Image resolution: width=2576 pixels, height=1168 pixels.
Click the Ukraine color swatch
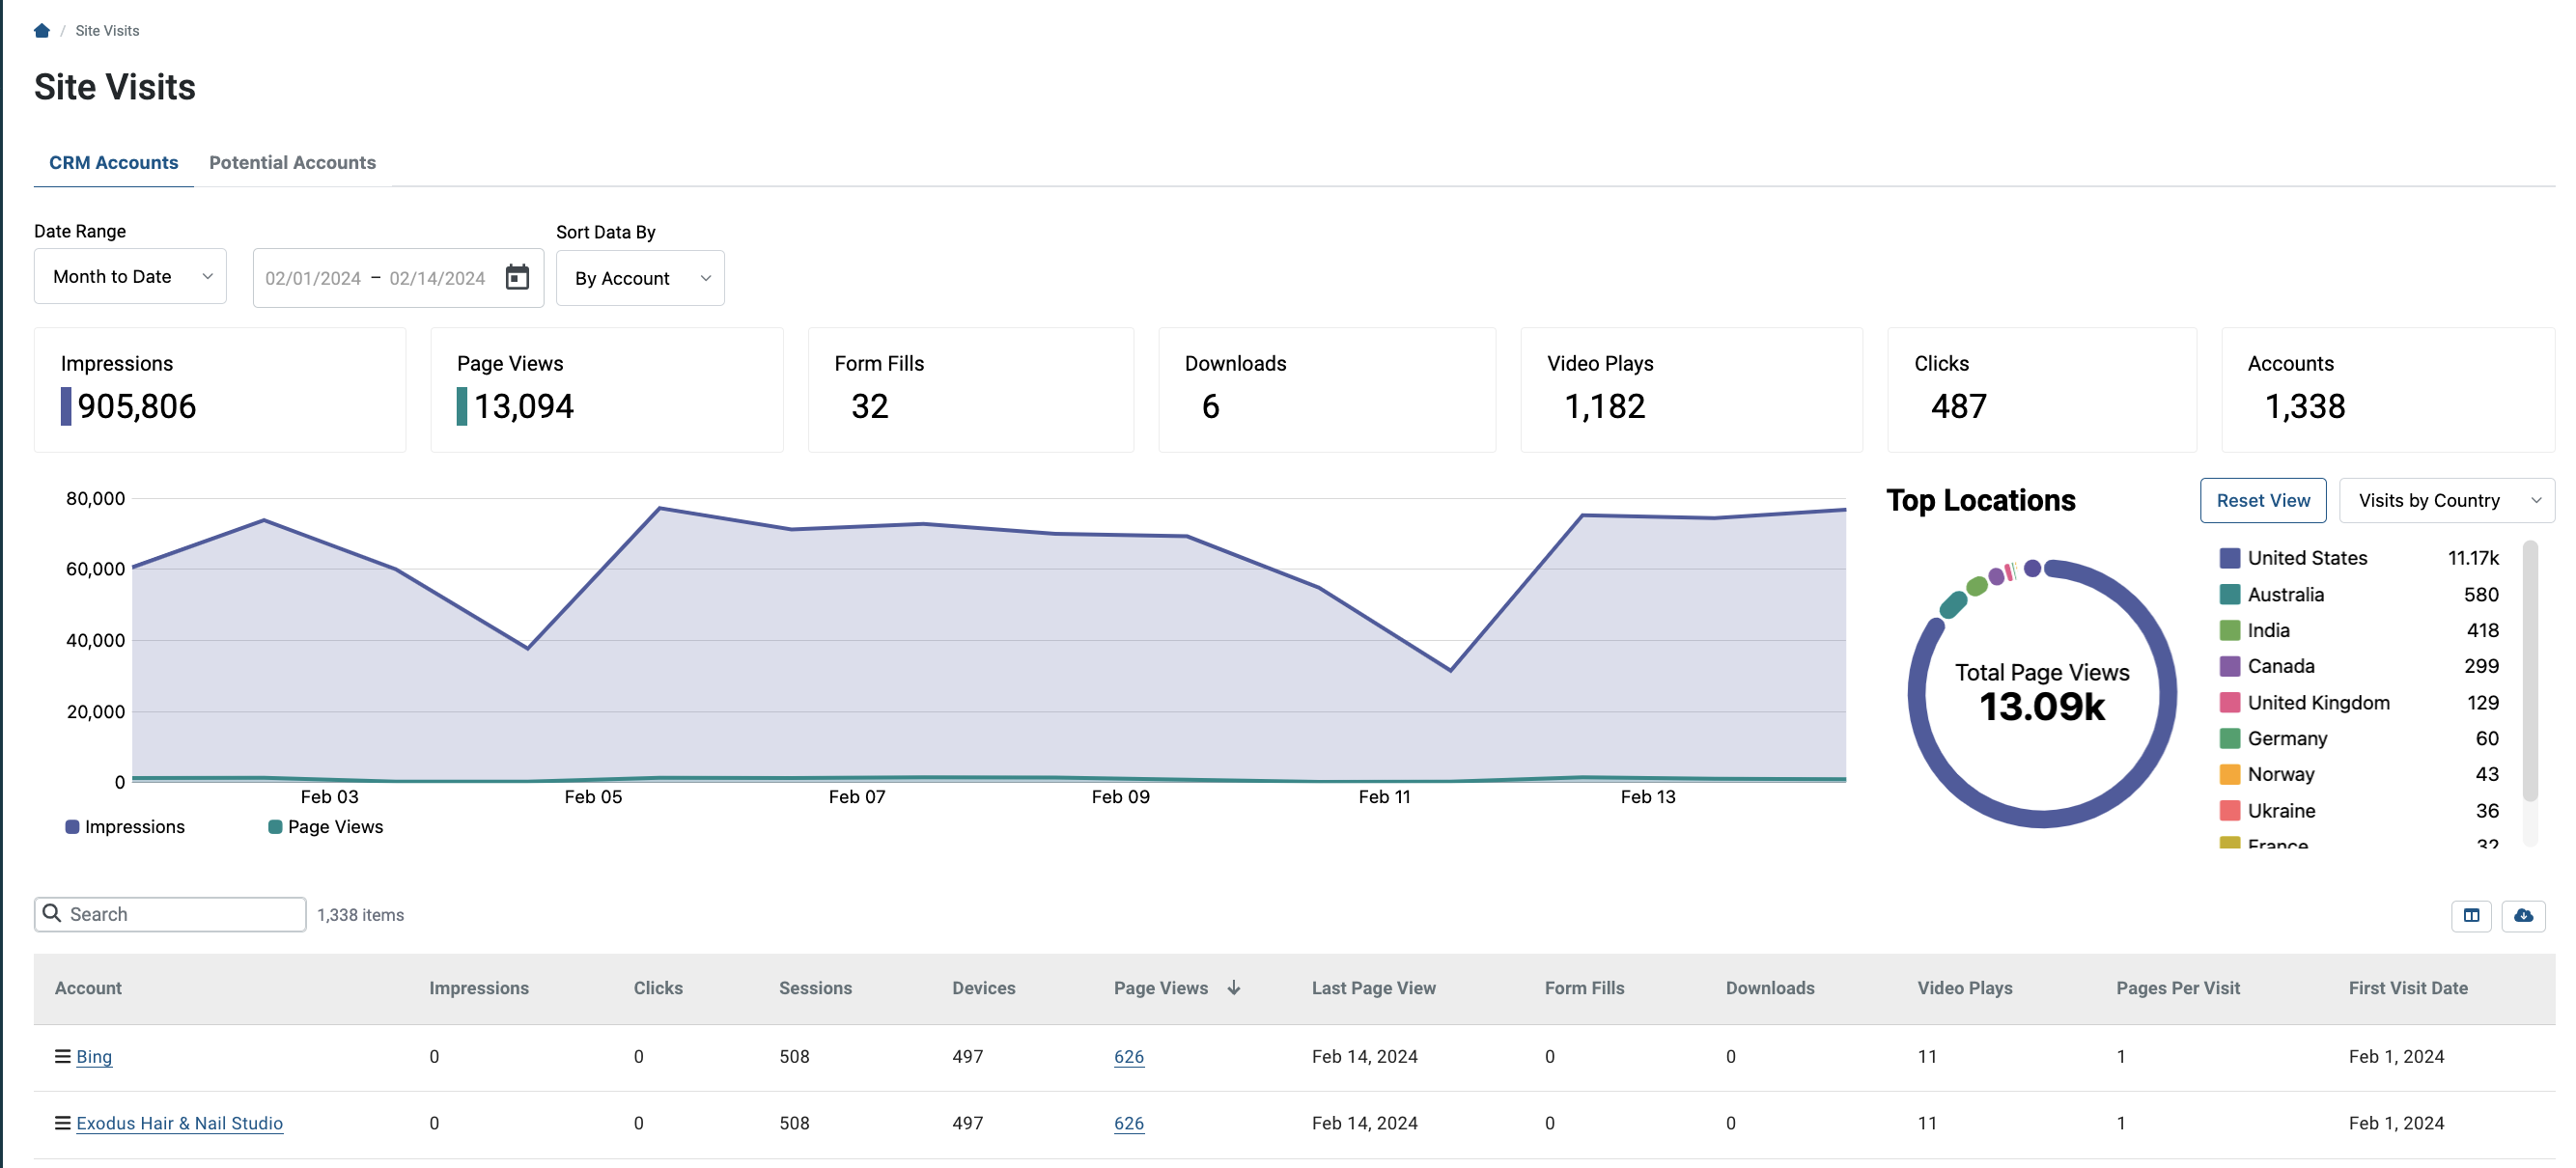click(x=2229, y=810)
